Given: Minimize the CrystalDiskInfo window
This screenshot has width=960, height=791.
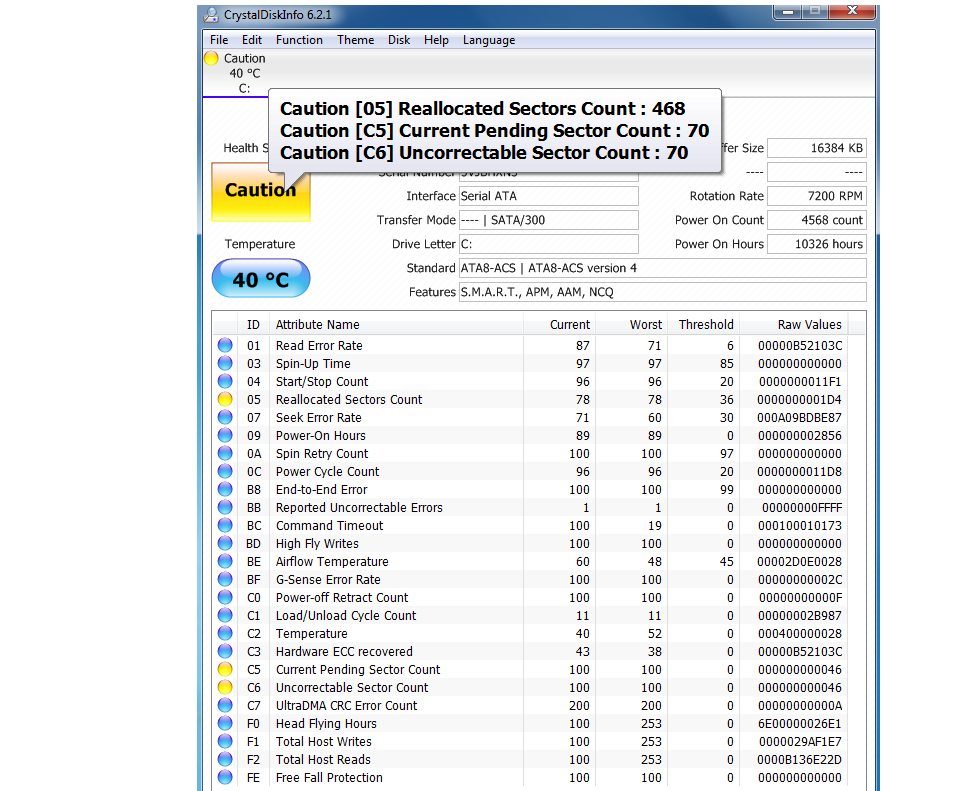Looking at the screenshot, I should pos(787,12).
